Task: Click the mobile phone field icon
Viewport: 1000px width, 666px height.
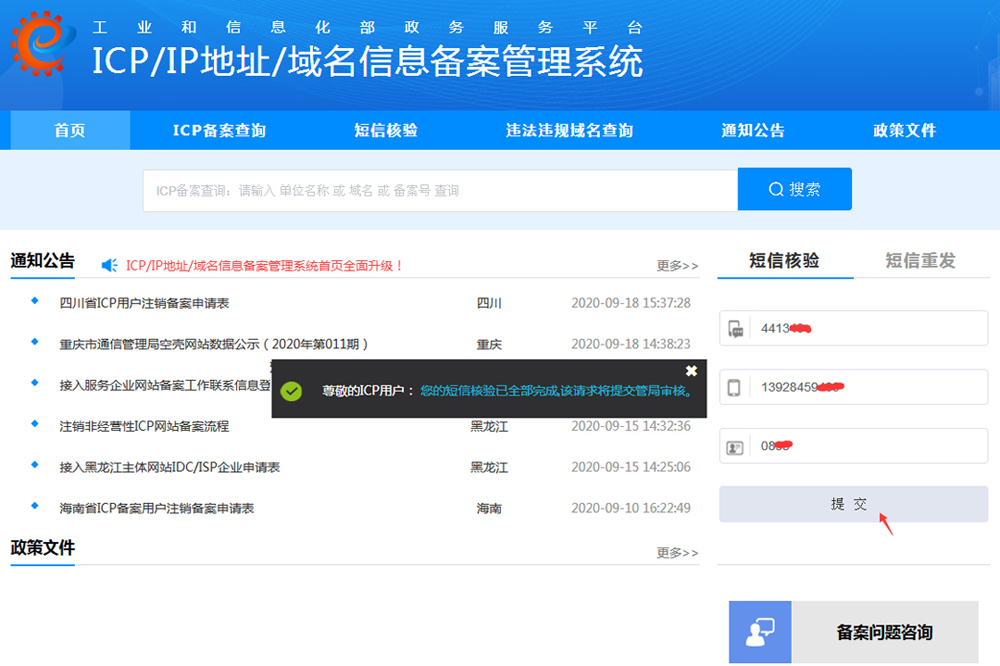Action: coord(735,387)
